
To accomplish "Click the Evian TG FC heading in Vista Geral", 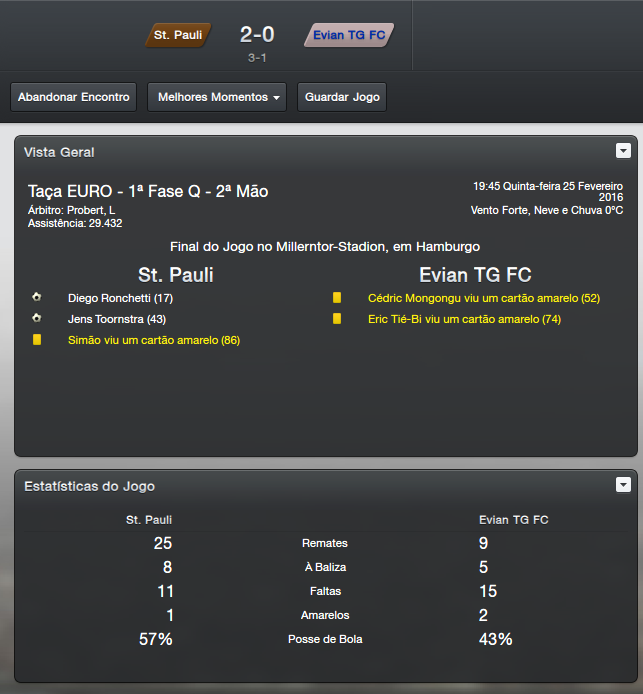I will tap(475, 274).
